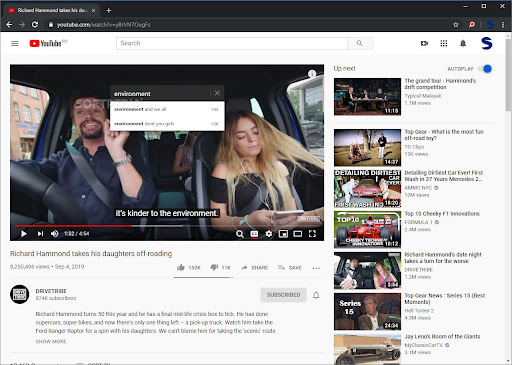This screenshot has height=365, width=512.
Task: Share the video
Action: [x=255, y=267]
